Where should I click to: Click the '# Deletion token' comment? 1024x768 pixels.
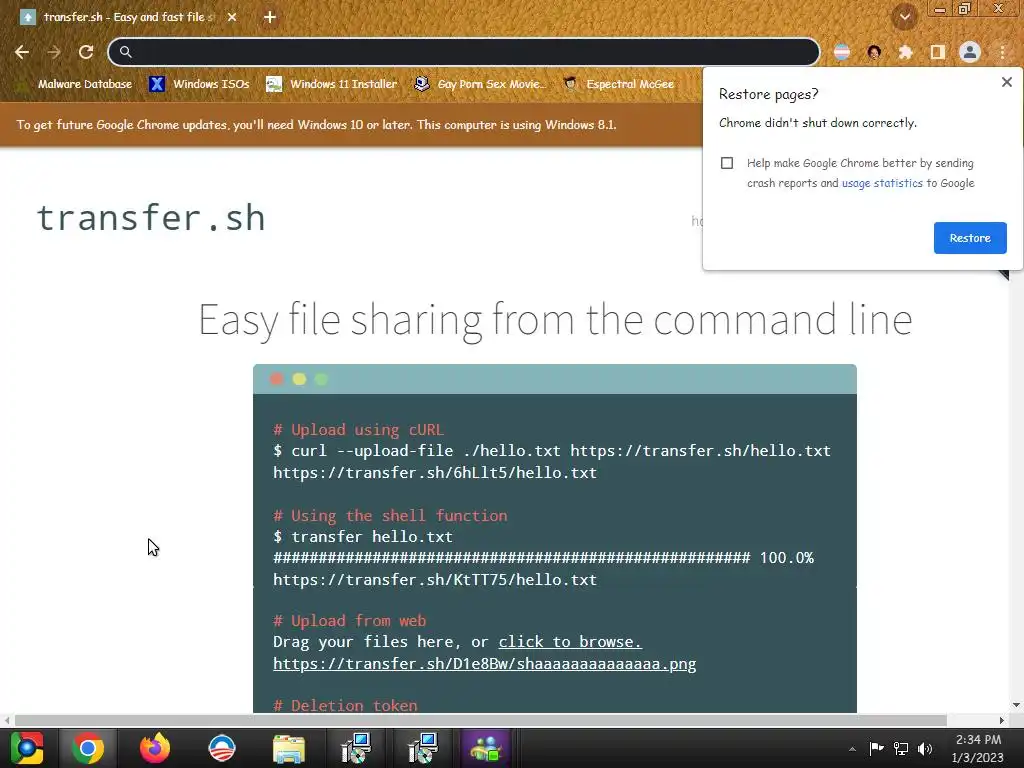(x=345, y=705)
